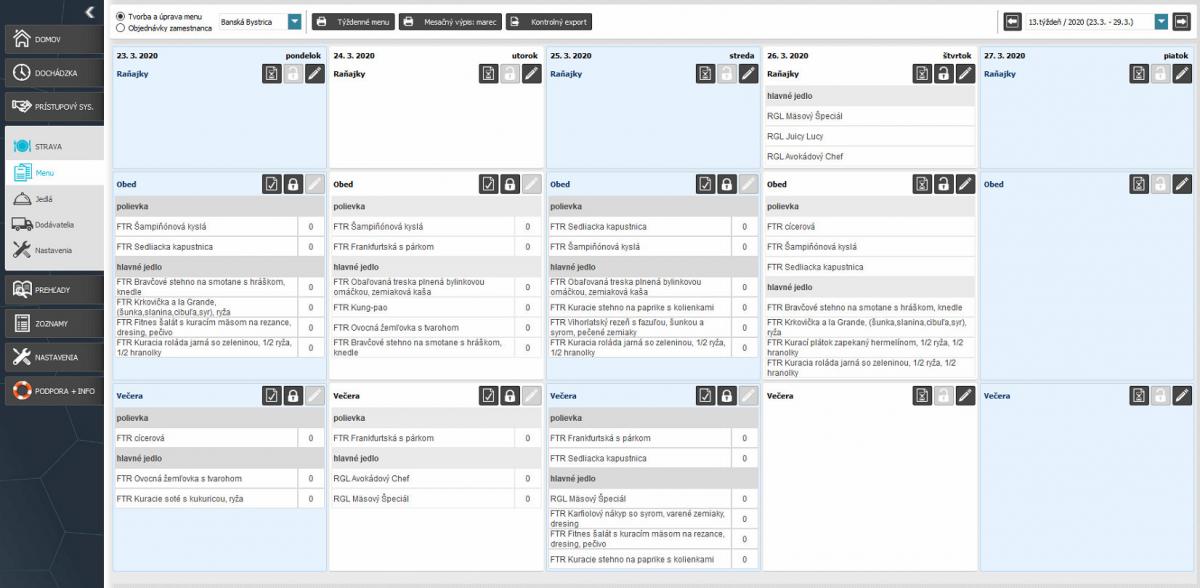
Task: Open the PREHĽADY section
Action: click(x=53, y=290)
